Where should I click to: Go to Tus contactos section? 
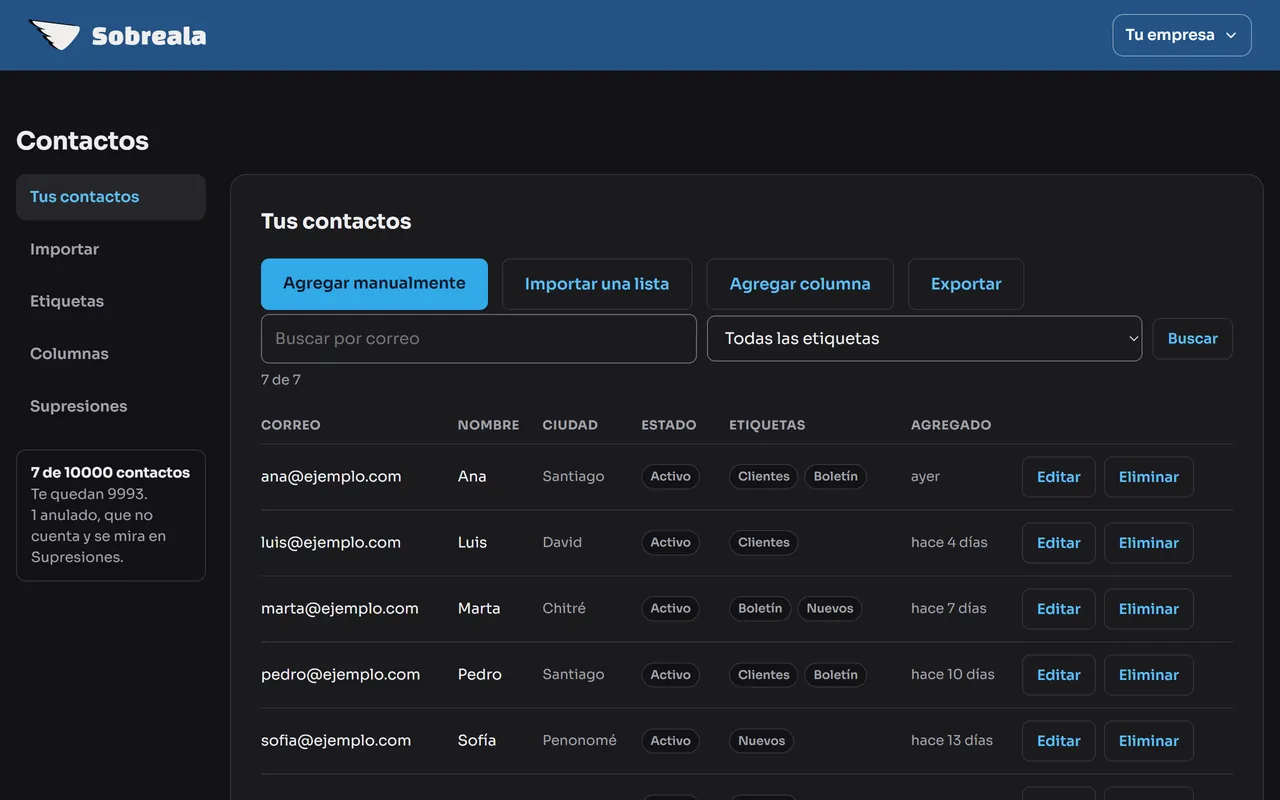click(111, 197)
